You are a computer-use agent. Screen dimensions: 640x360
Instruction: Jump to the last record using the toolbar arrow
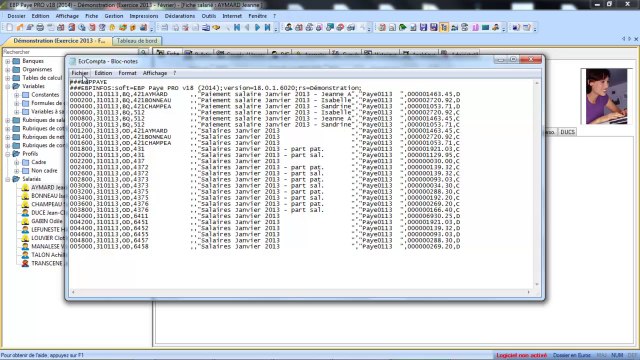pyautogui.click(x=268, y=28)
